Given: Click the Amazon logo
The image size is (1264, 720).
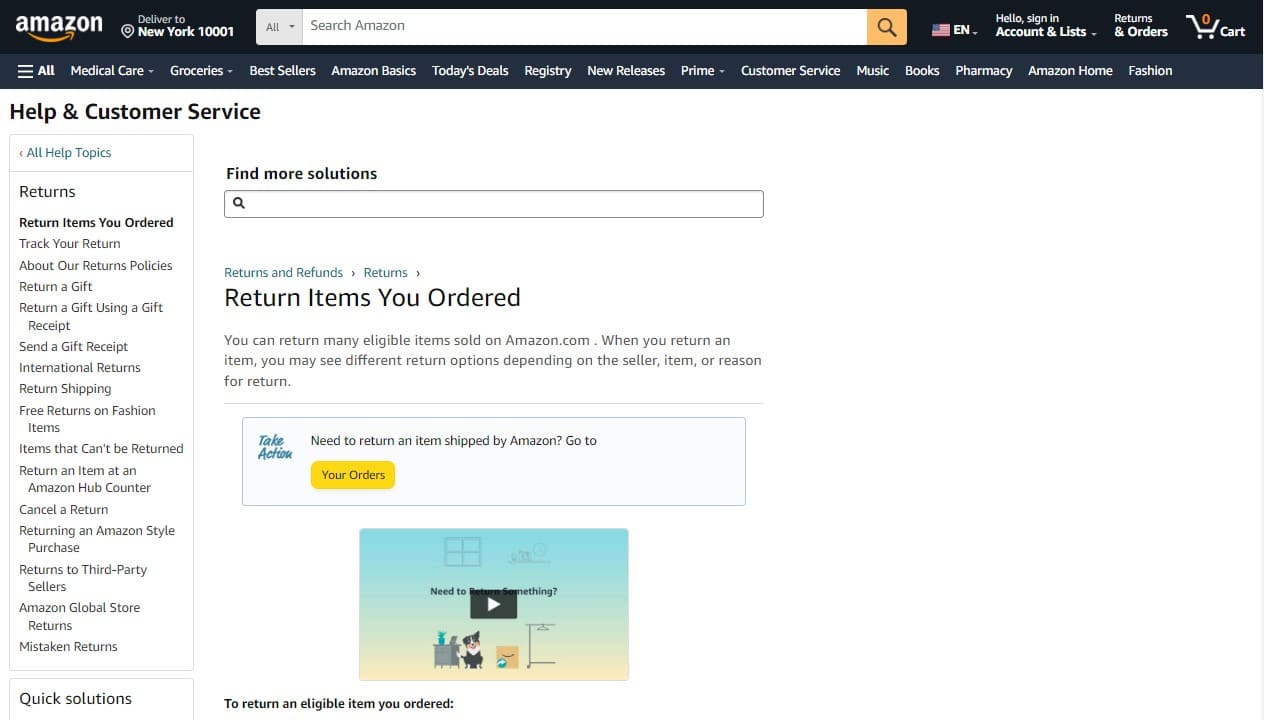Looking at the screenshot, I should click(x=58, y=27).
